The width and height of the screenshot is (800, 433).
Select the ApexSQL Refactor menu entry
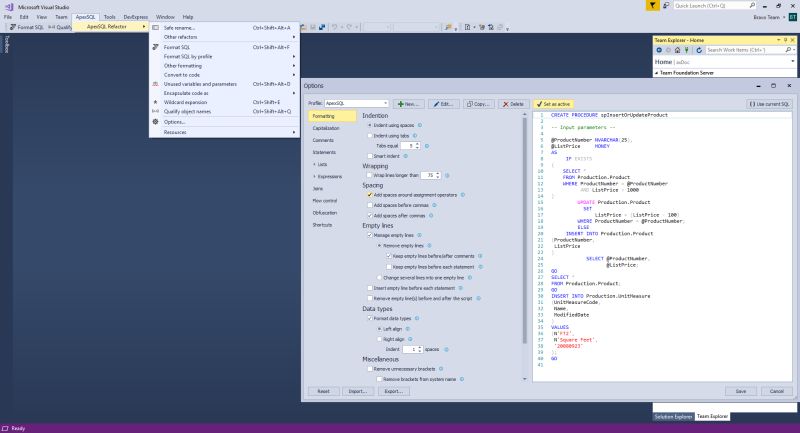point(110,27)
